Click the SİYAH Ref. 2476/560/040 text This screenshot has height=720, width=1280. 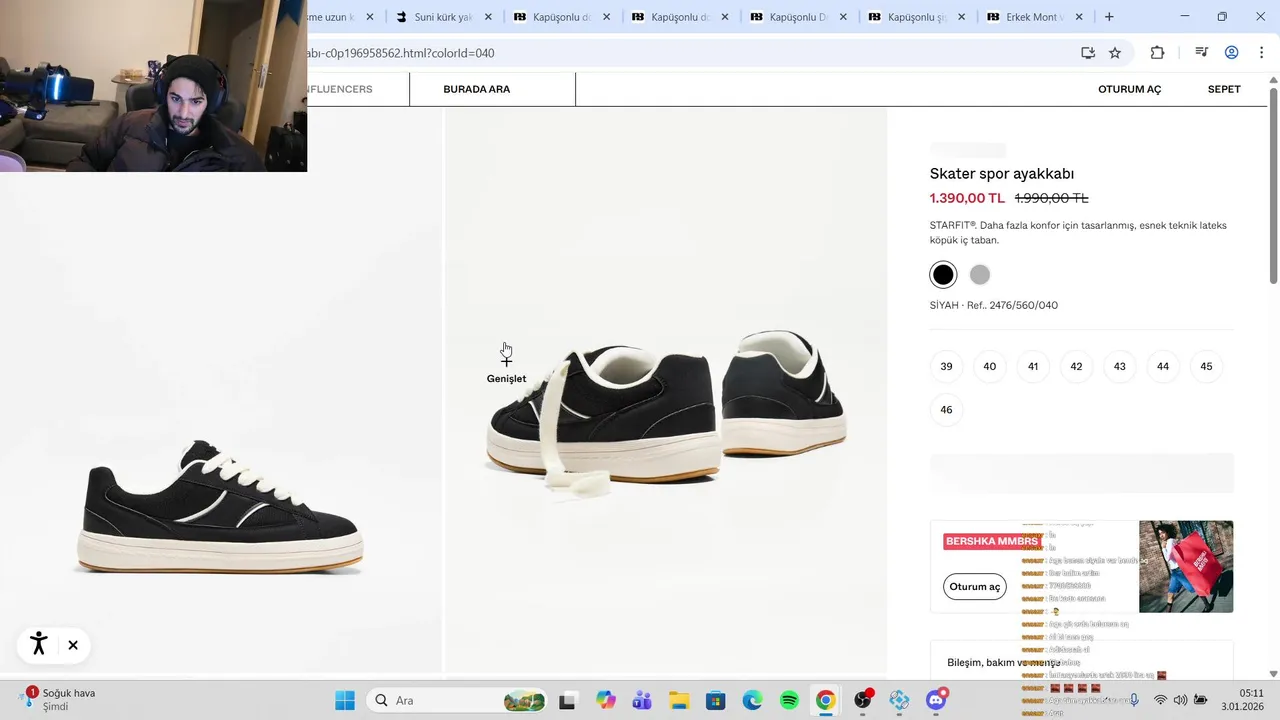(994, 305)
